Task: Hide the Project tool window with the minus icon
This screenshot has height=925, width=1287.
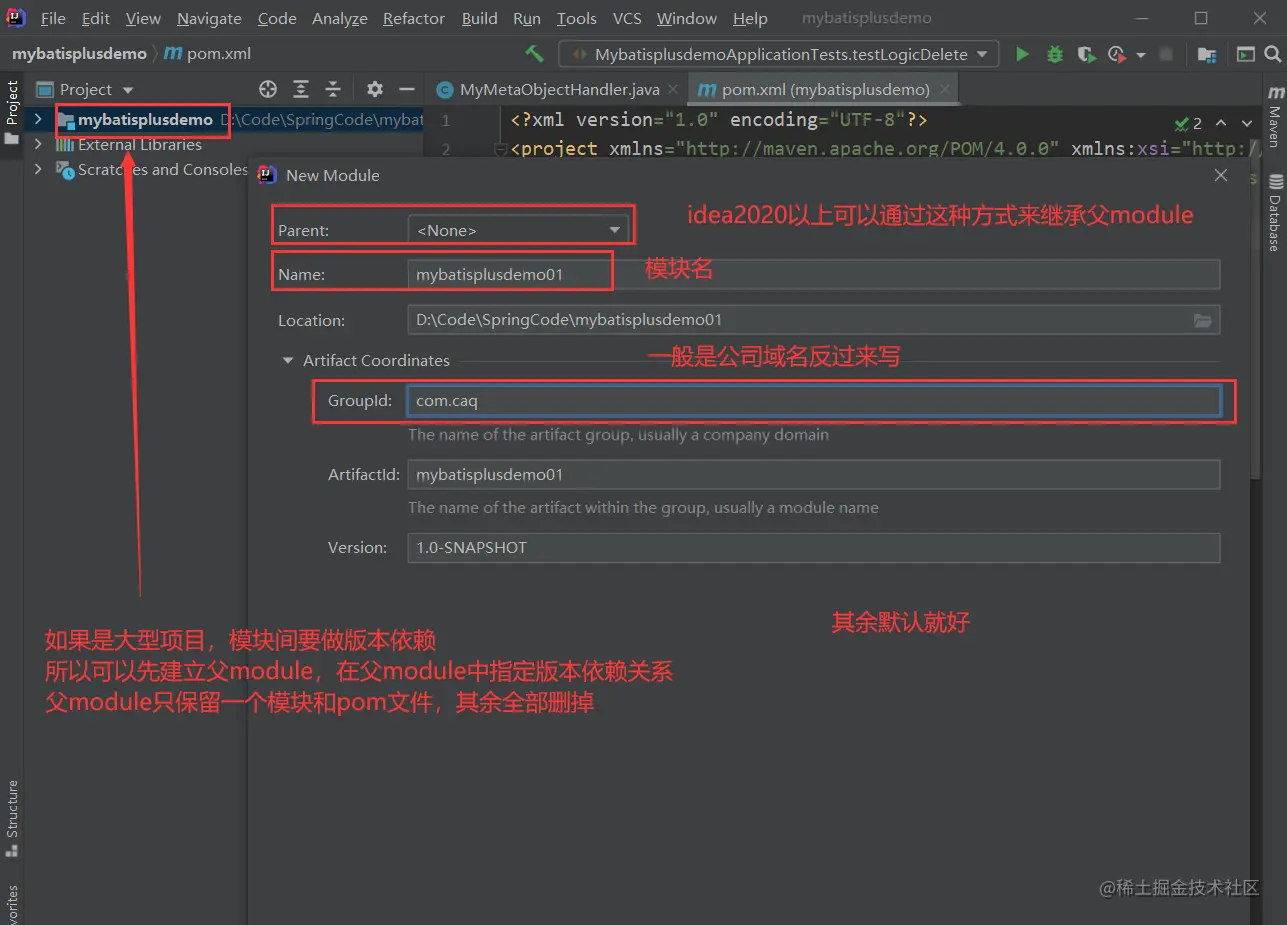Action: click(x=407, y=89)
